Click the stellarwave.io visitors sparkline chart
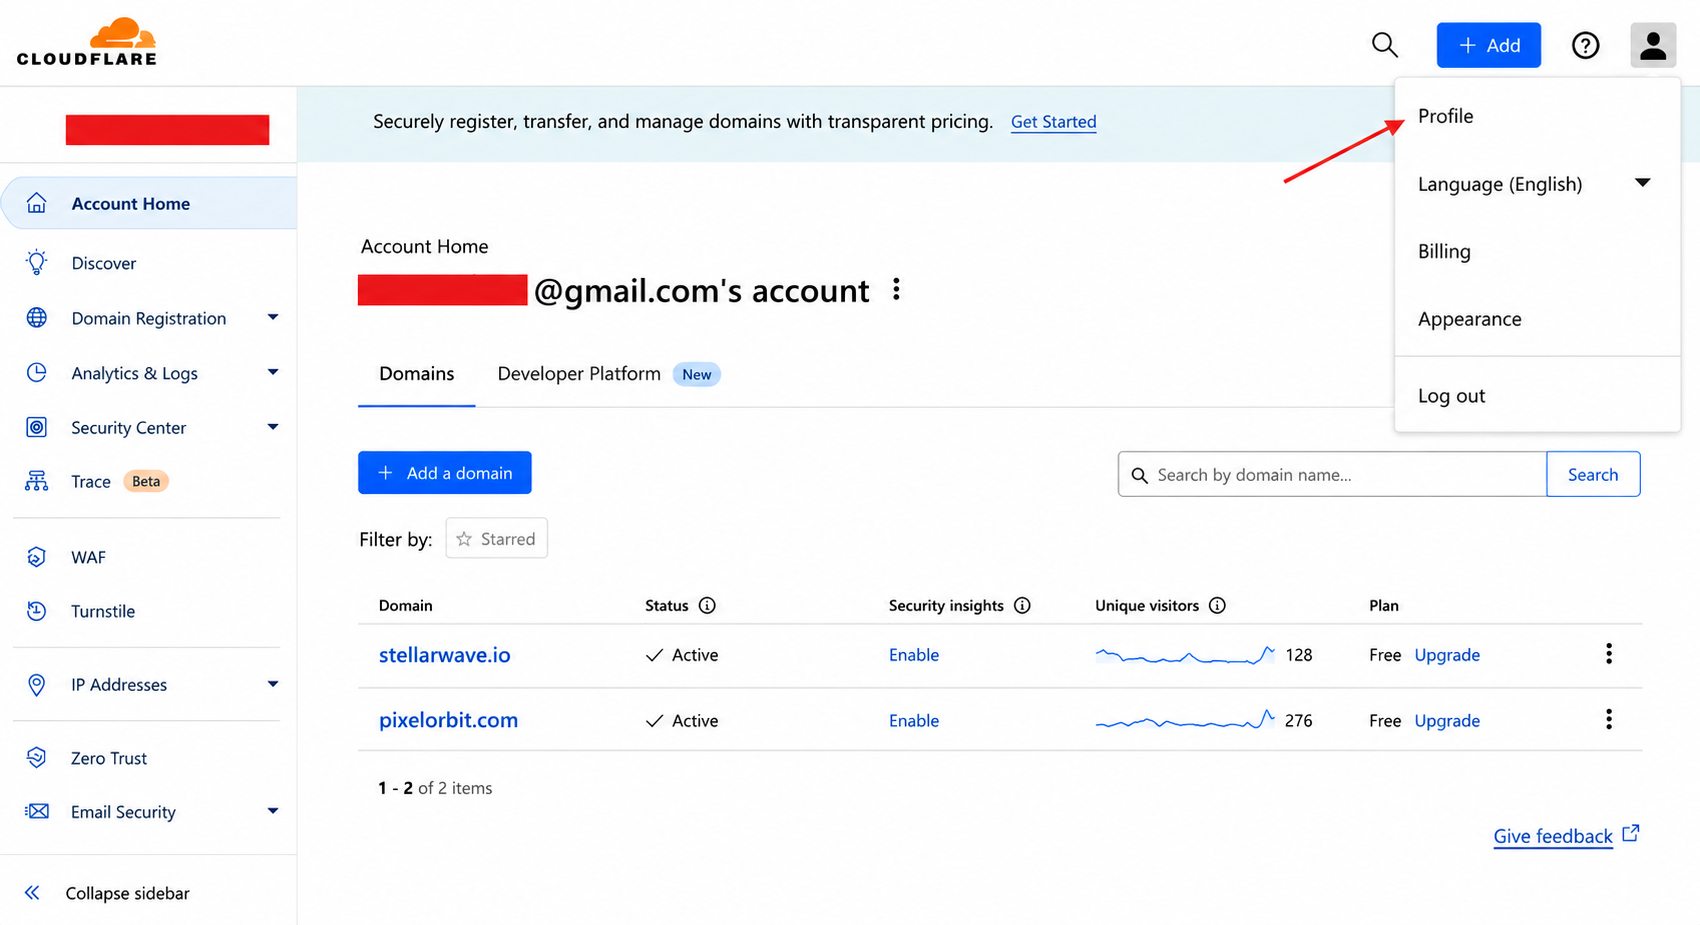 click(1185, 655)
